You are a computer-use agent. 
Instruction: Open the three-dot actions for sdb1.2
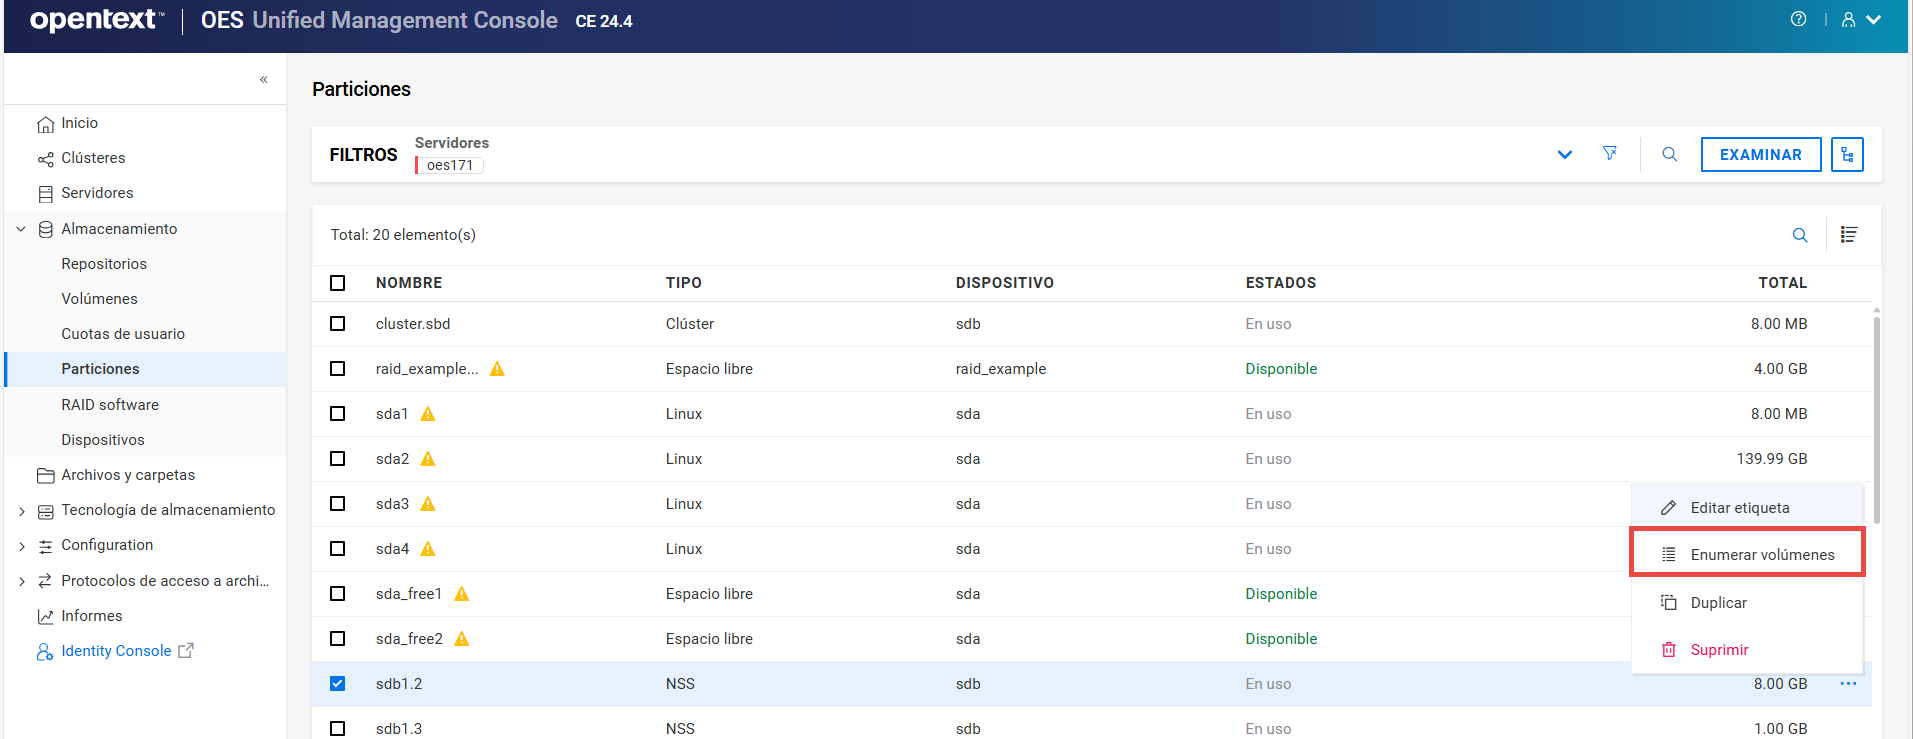[x=1848, y=684]
